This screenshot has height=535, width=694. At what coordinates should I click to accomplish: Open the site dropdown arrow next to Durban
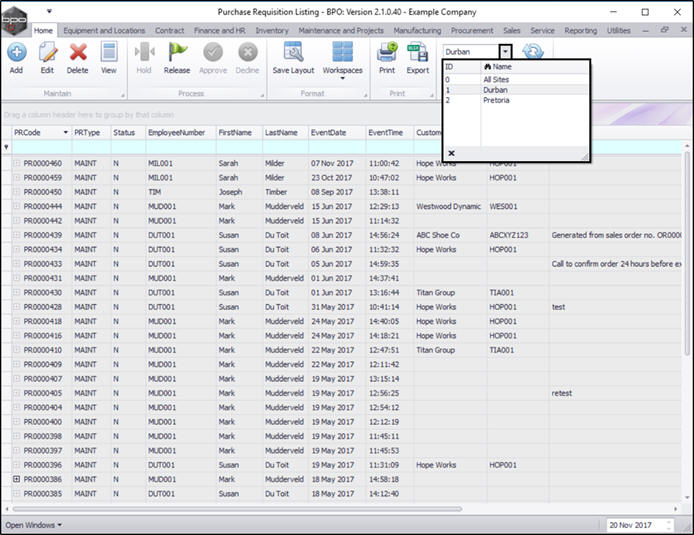pos(505,52)
